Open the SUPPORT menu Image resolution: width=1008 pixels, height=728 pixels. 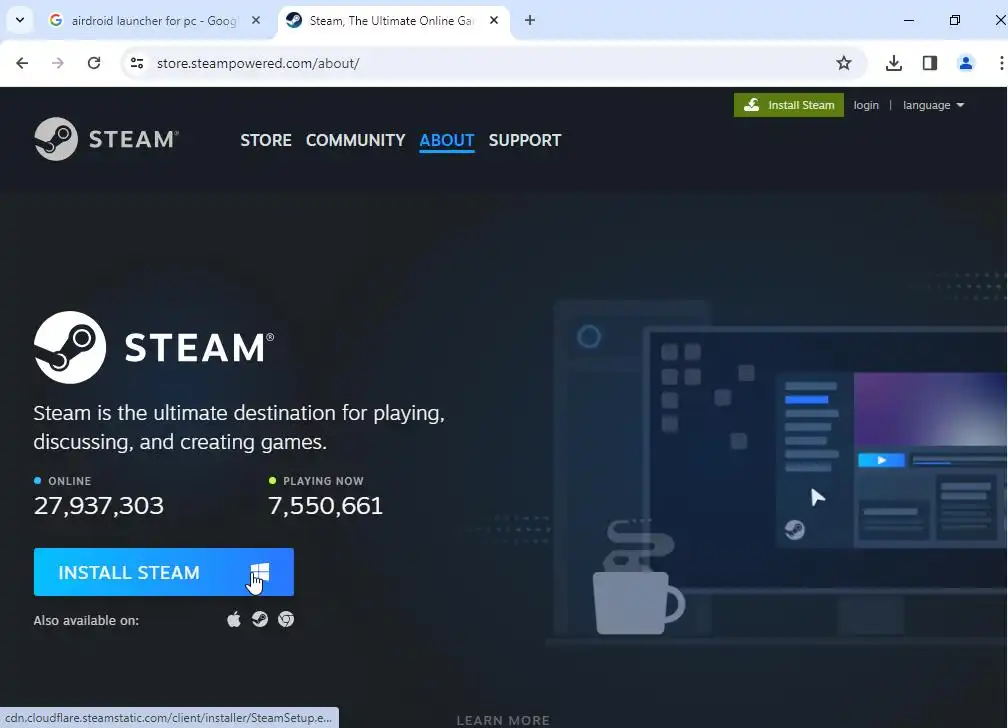525,140
